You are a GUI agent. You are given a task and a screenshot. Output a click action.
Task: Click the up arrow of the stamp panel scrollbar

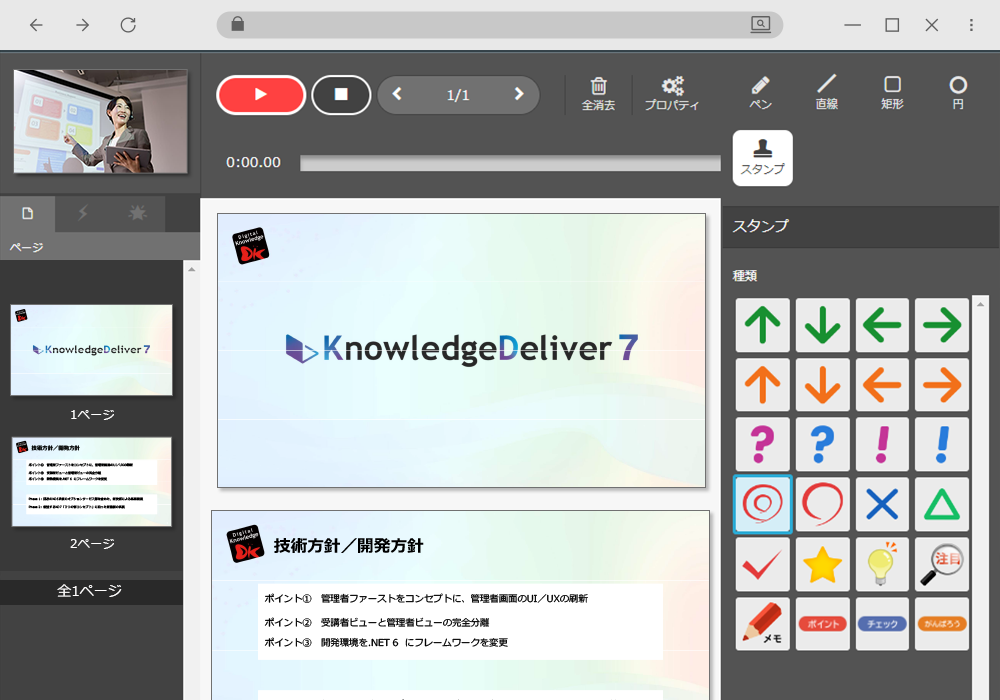pyautogui.click(x=980, y=305)
